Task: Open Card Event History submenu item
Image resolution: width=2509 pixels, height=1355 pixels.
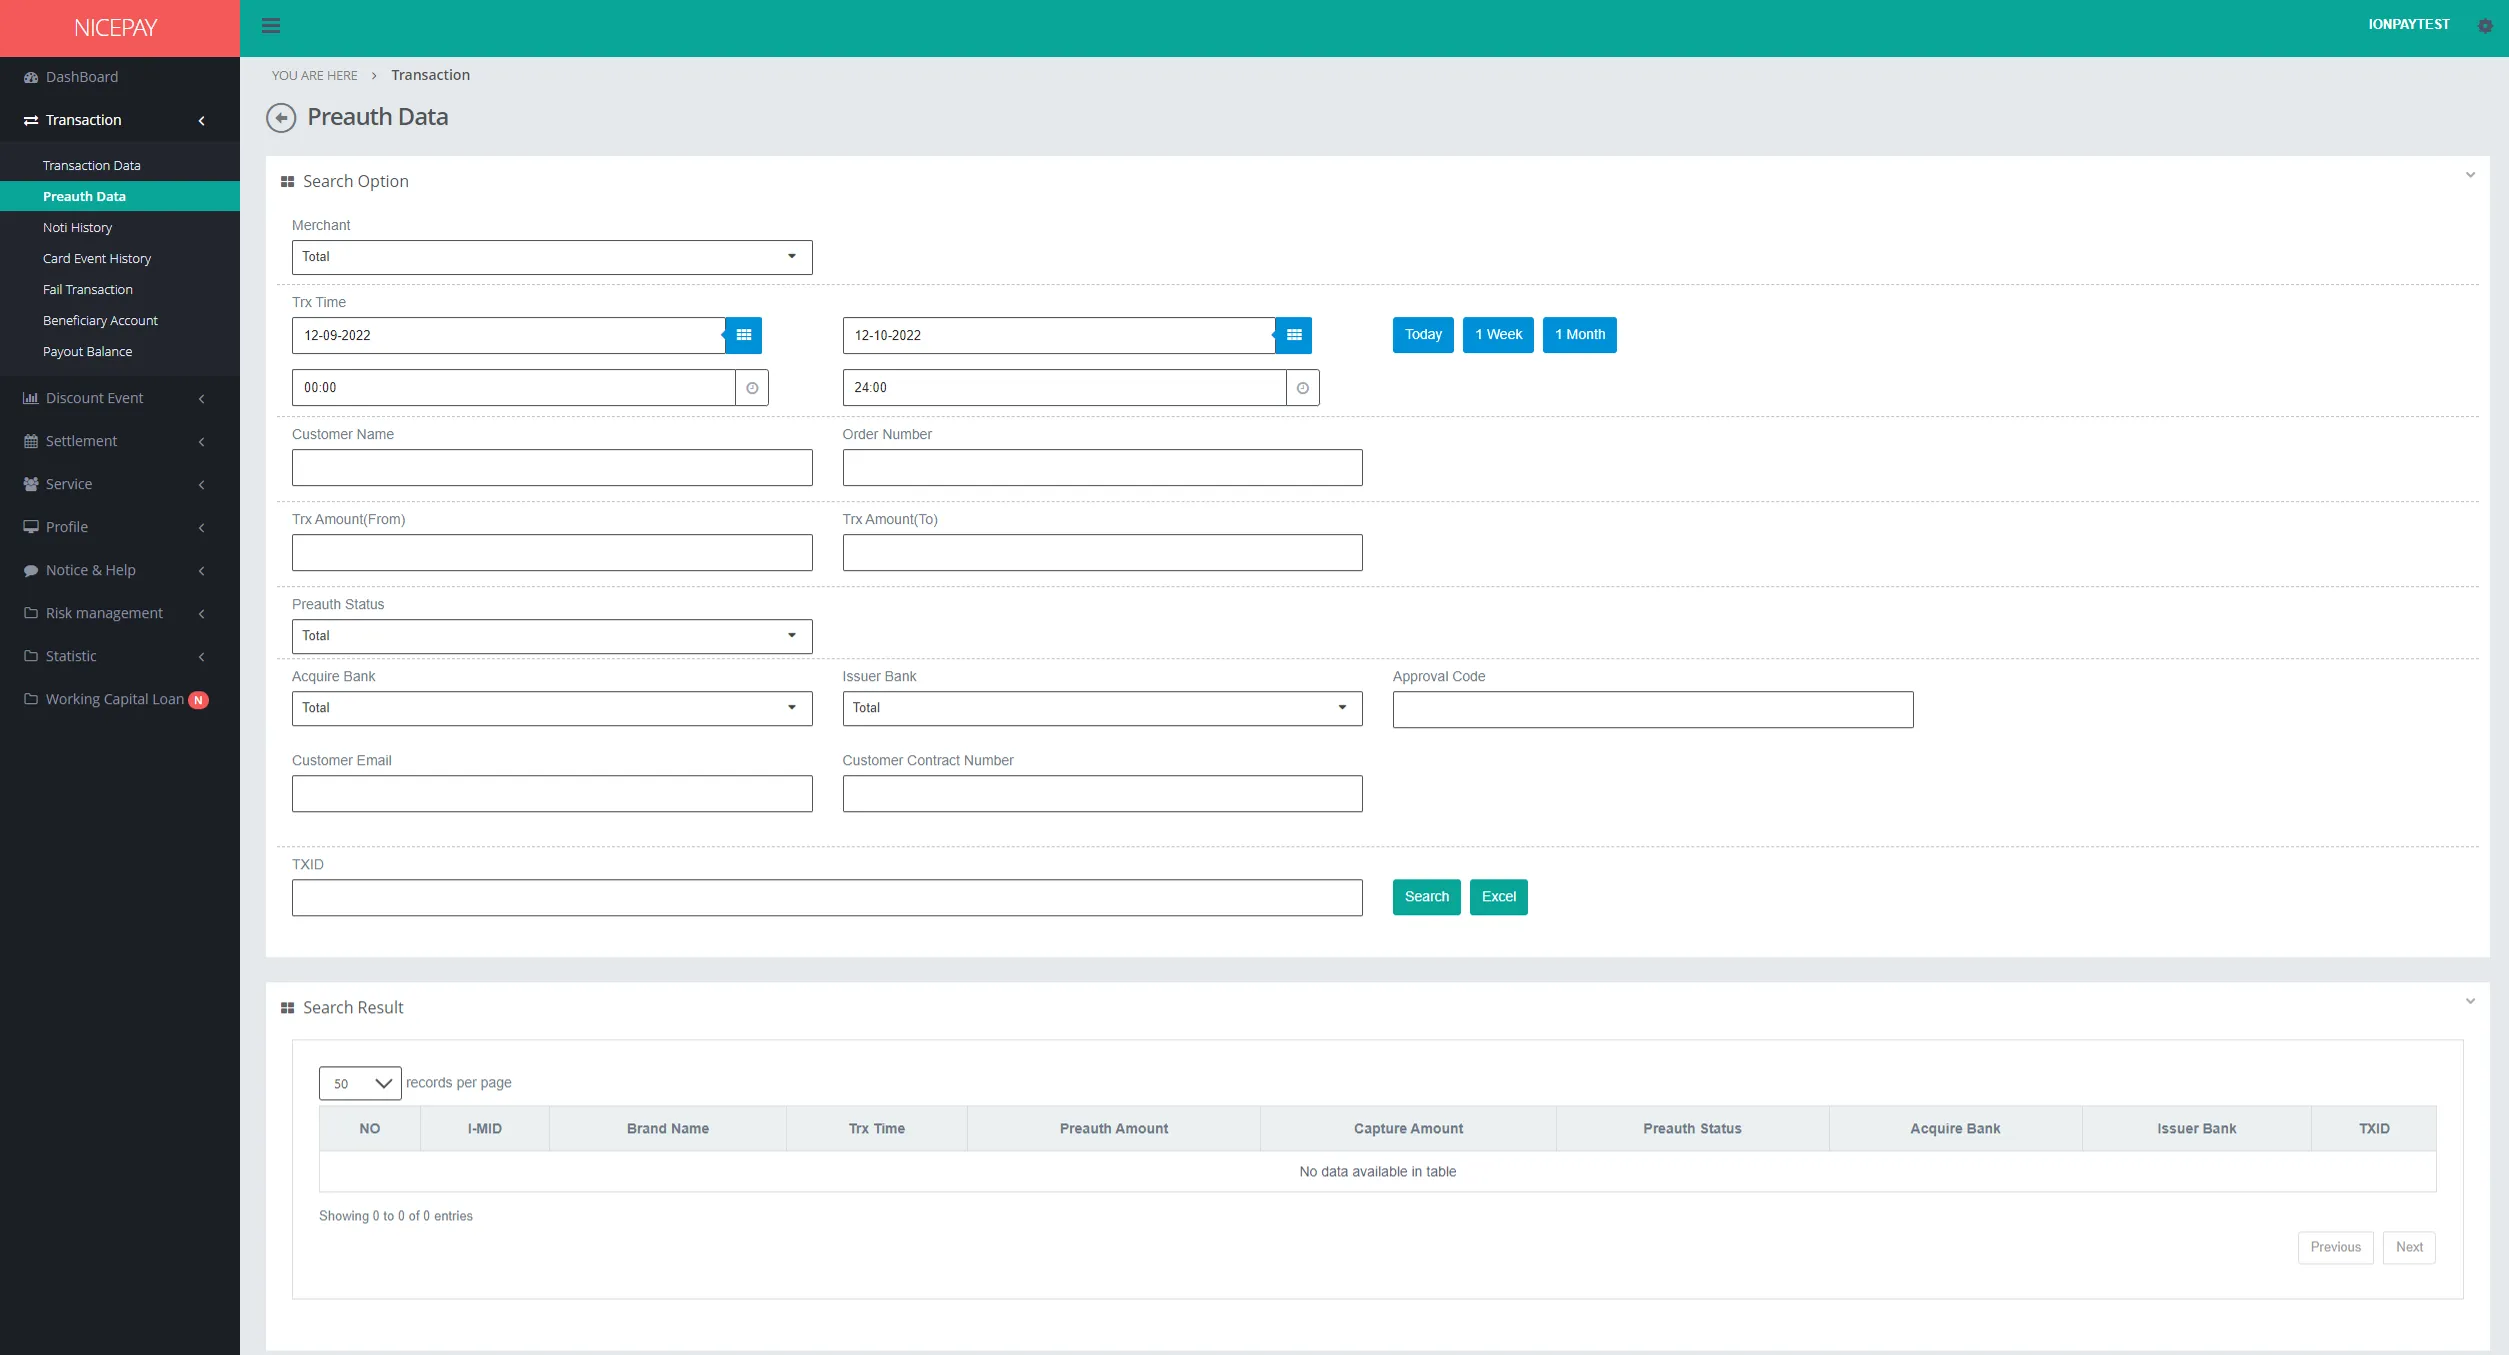Action: point(97,259)
